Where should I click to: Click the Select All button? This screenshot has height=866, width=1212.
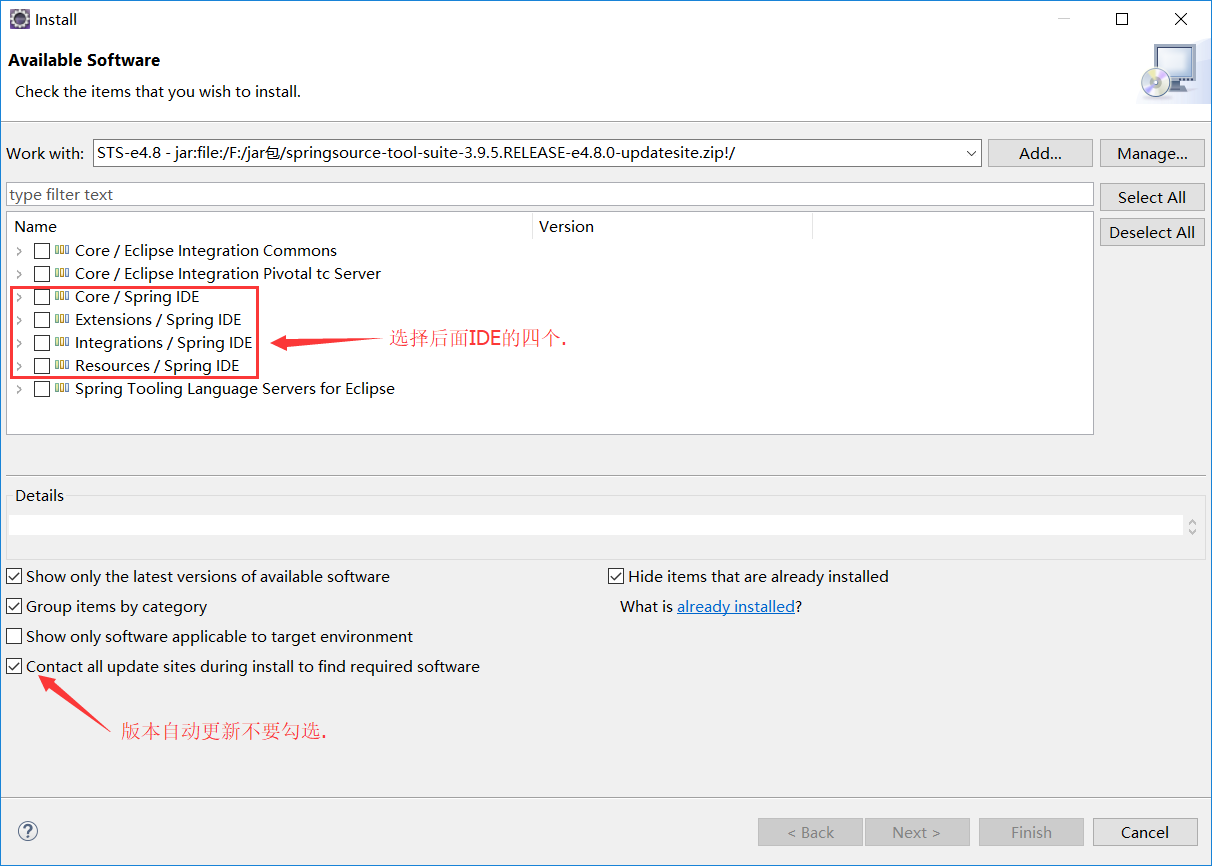click(x=1152, y=197)
